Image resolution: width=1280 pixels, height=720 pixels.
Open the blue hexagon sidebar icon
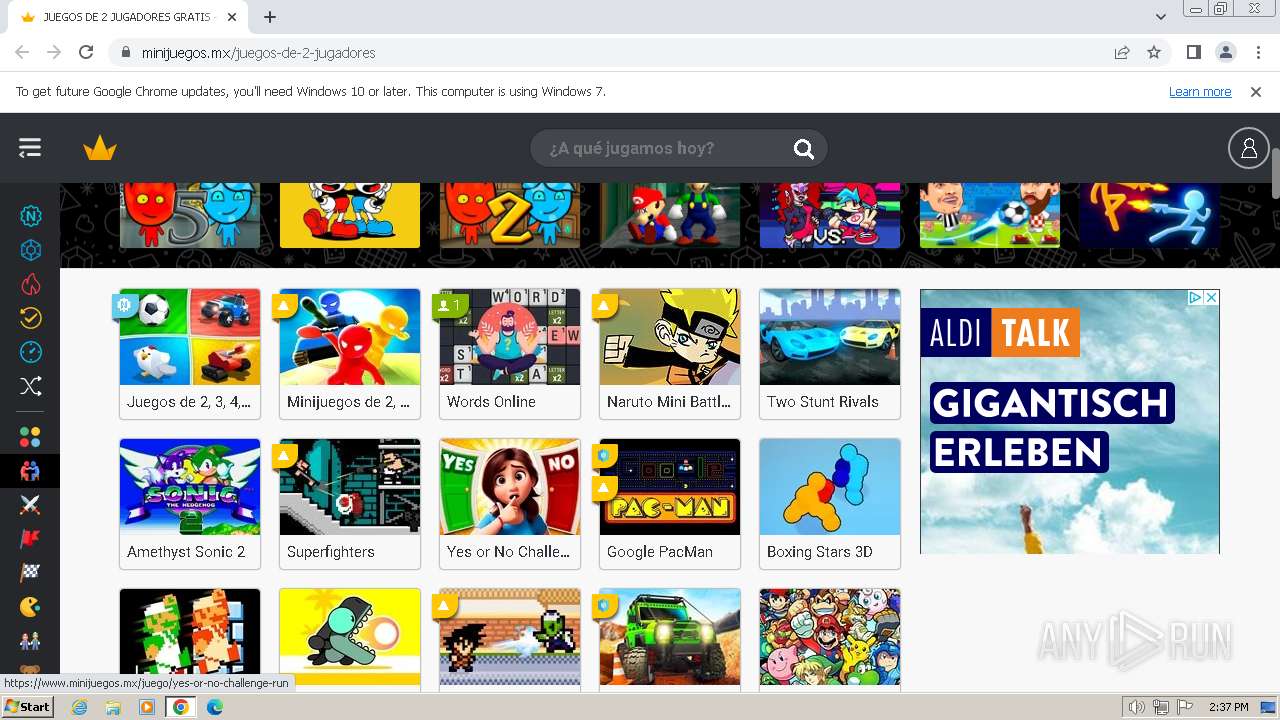(31, 250)
